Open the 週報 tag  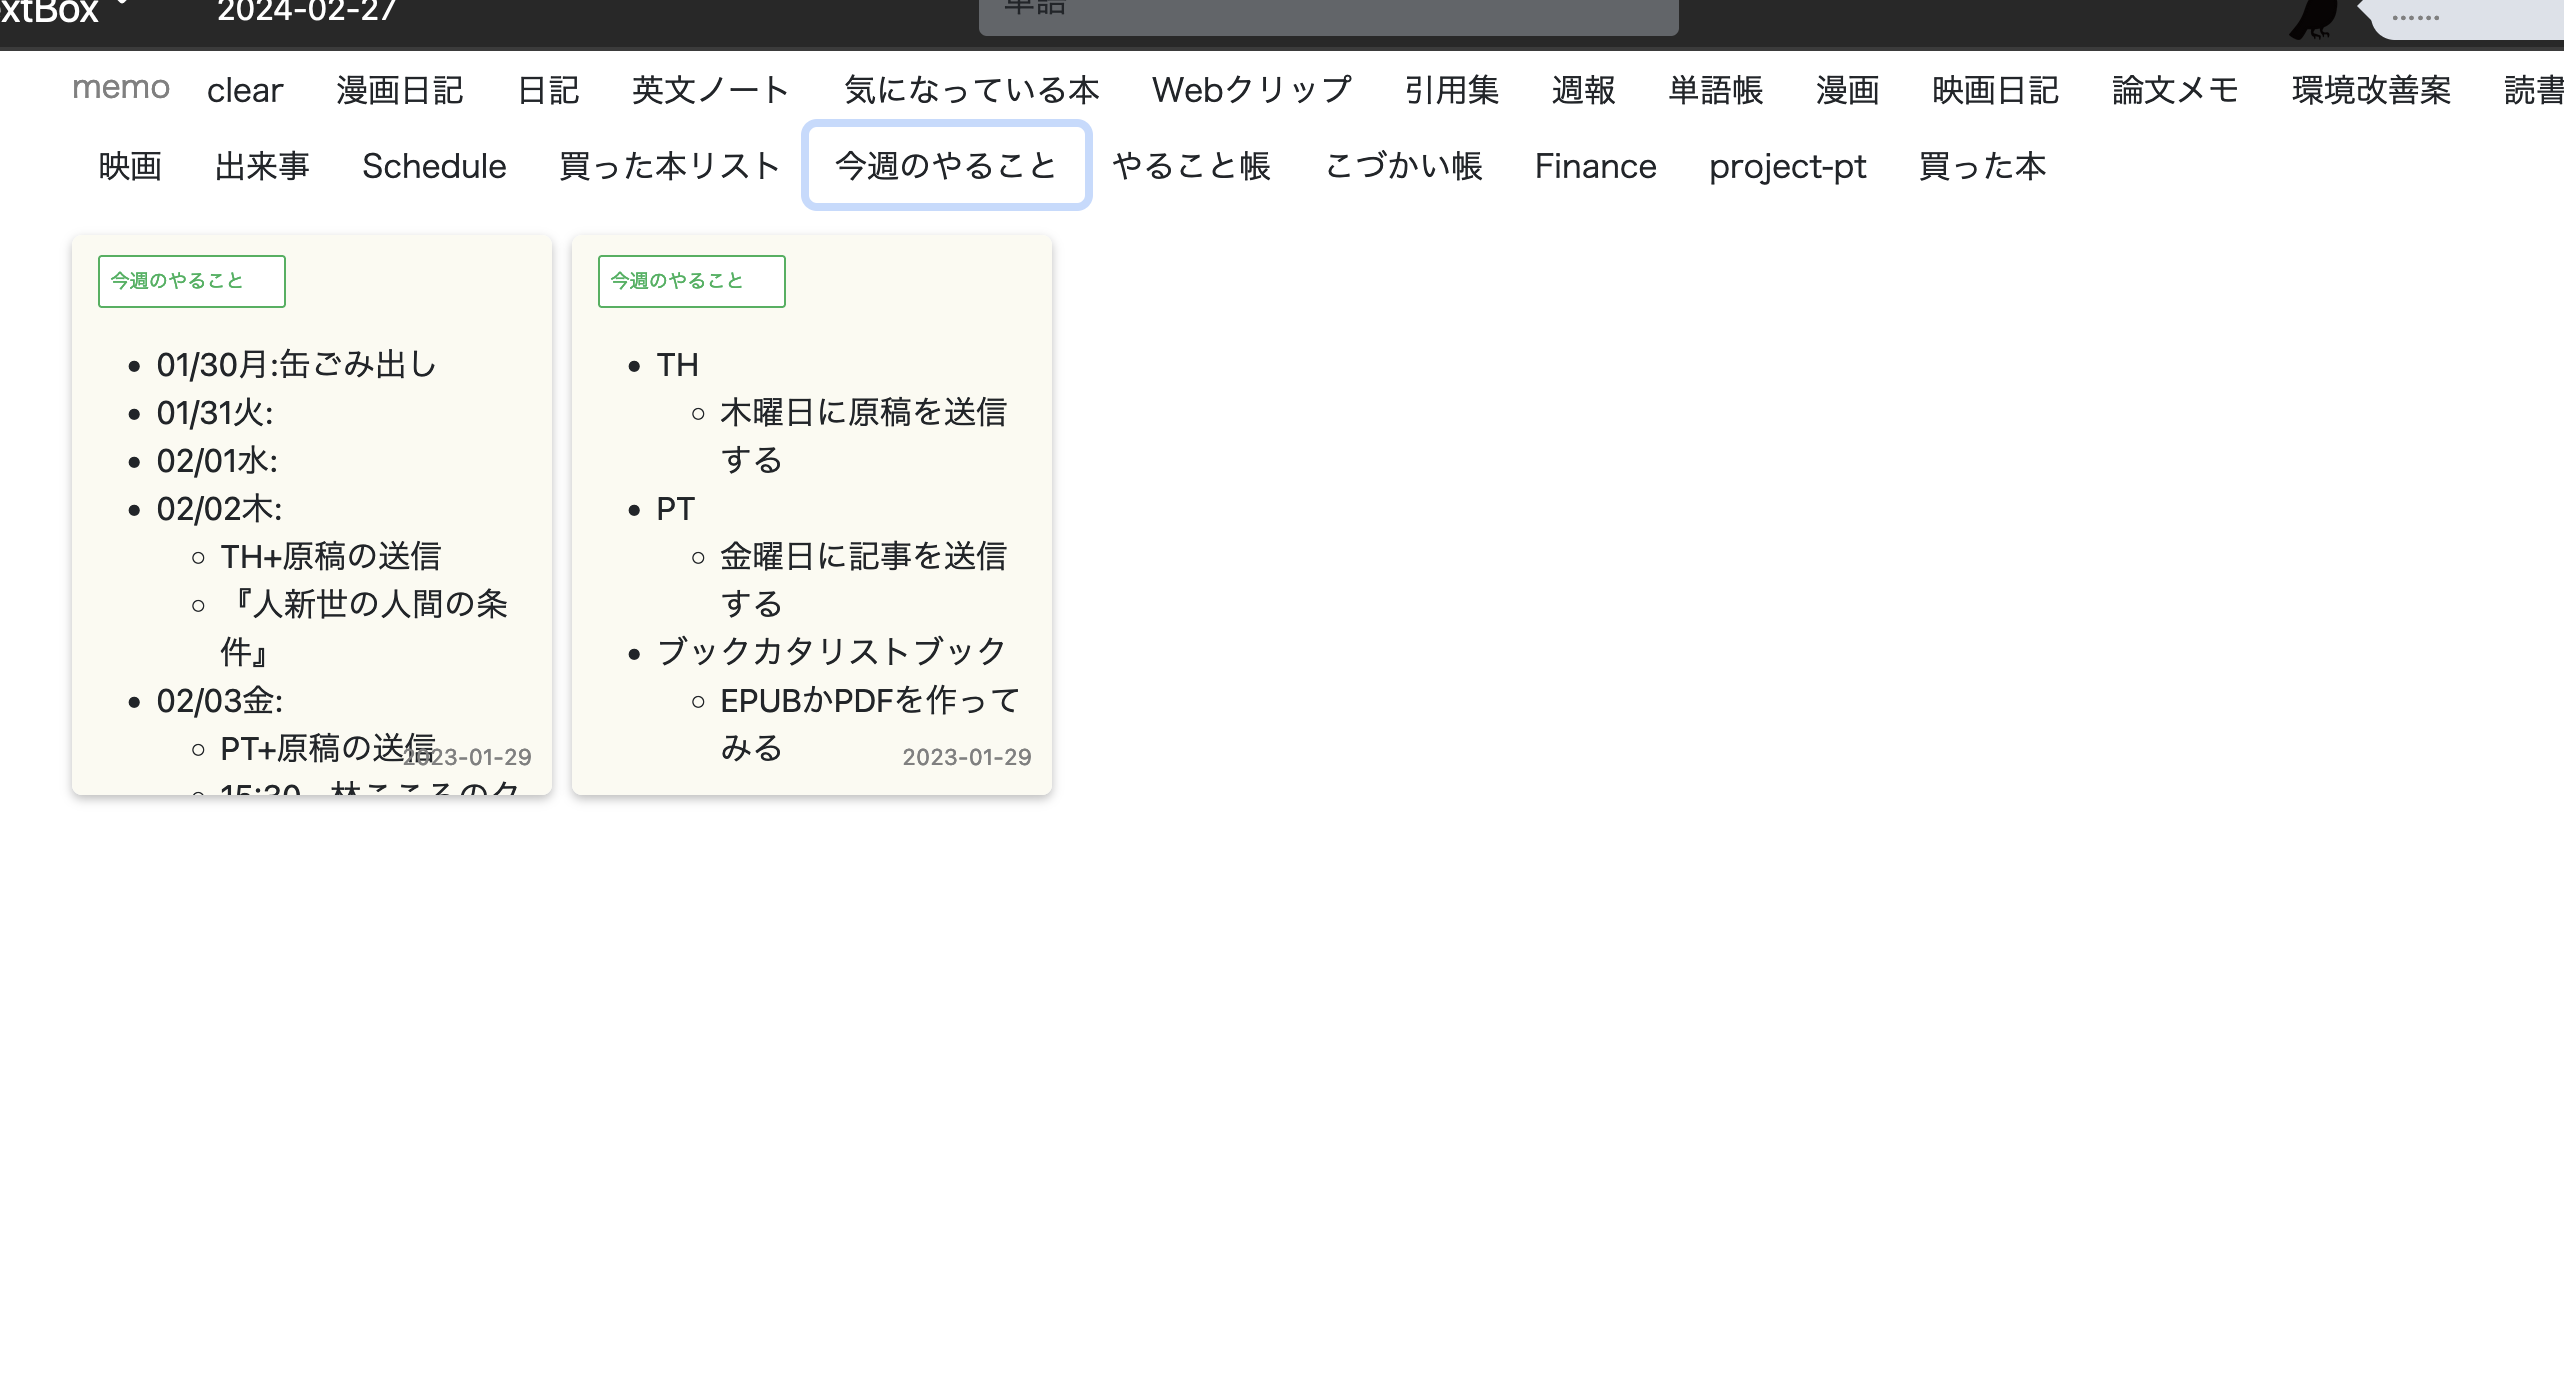tap(1583, 89)
